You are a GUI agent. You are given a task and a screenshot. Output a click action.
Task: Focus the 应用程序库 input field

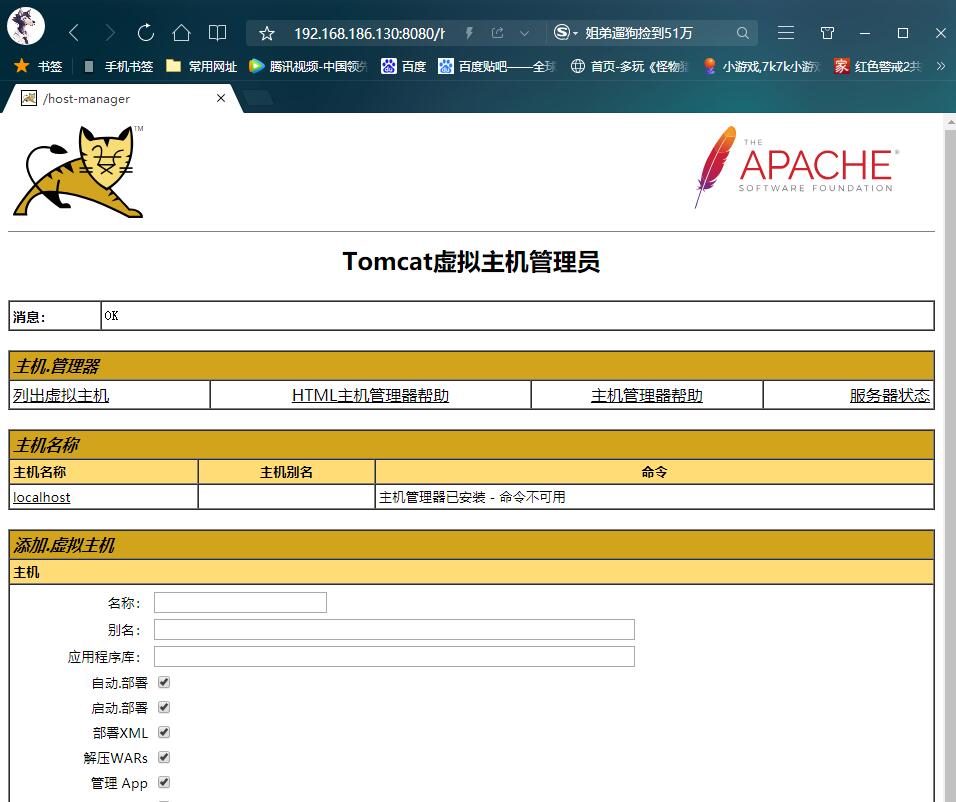(x=394, y=656)
